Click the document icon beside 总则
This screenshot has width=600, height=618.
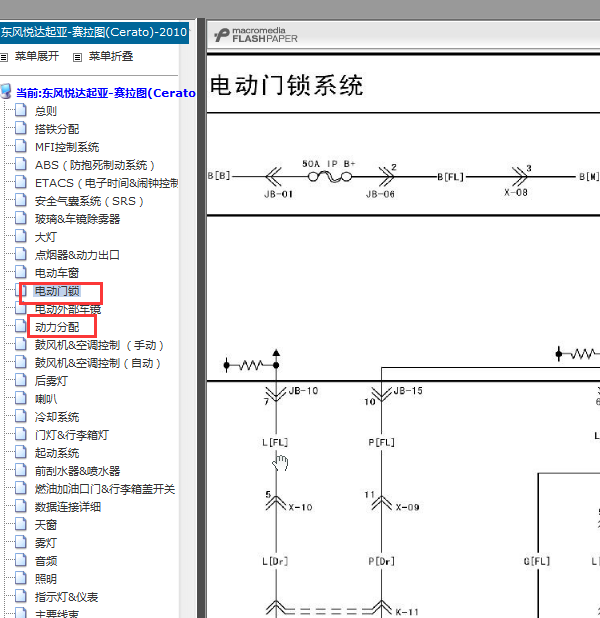point(21,110)
